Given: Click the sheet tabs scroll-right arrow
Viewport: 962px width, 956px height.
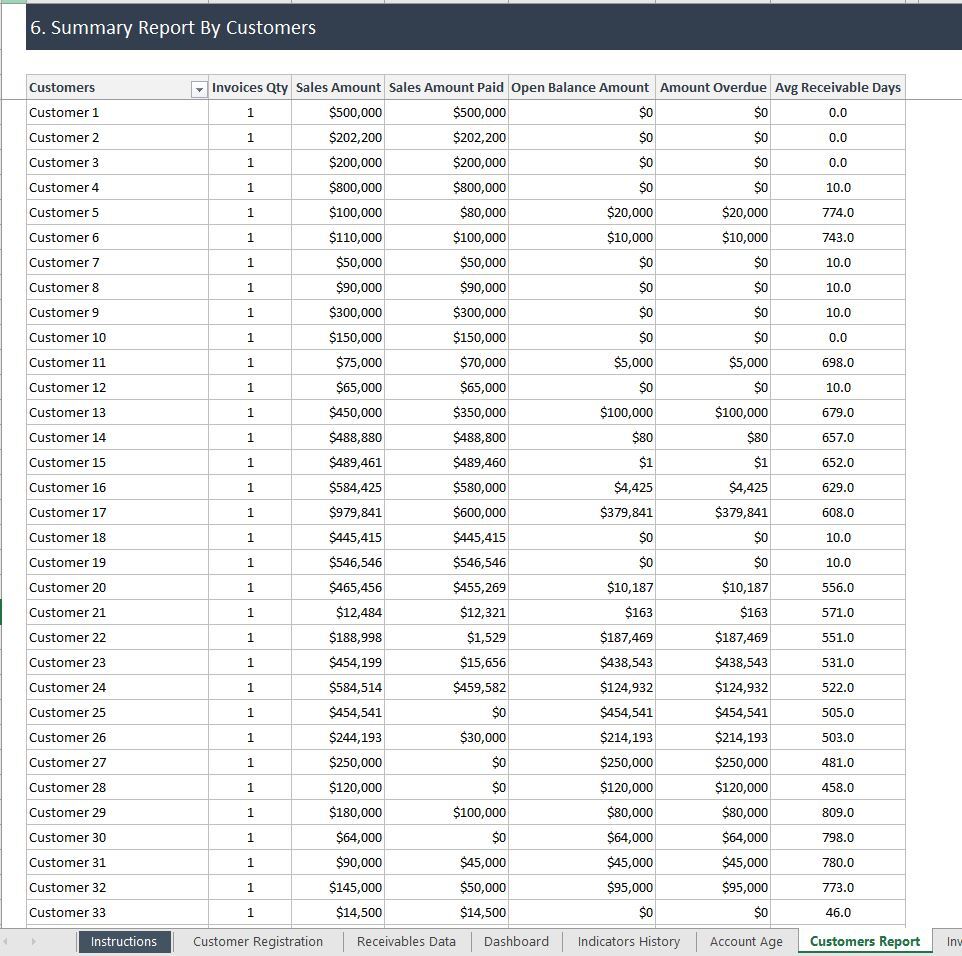Looking at the screenshot, I should (x=33, y=941).
